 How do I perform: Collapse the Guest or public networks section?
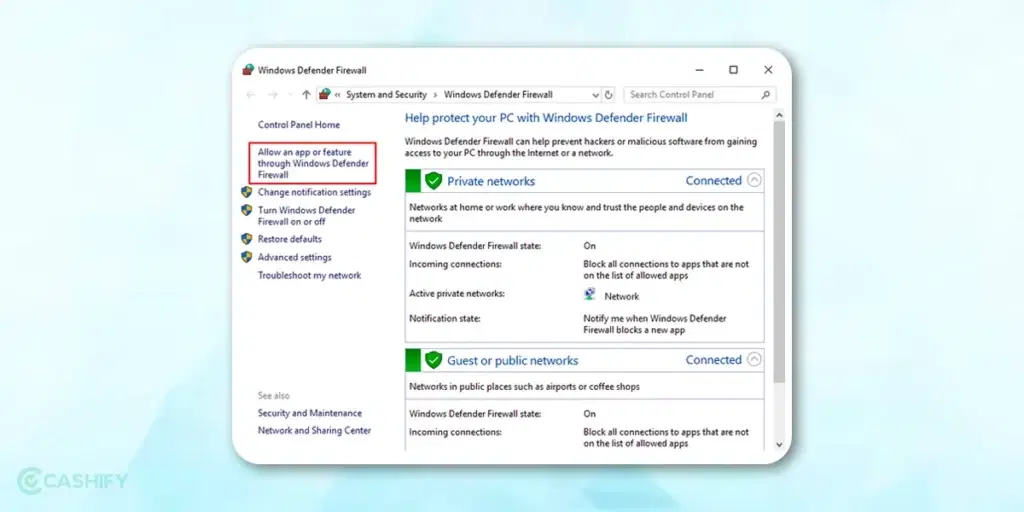pyautogui.click(x=754, y=359)
